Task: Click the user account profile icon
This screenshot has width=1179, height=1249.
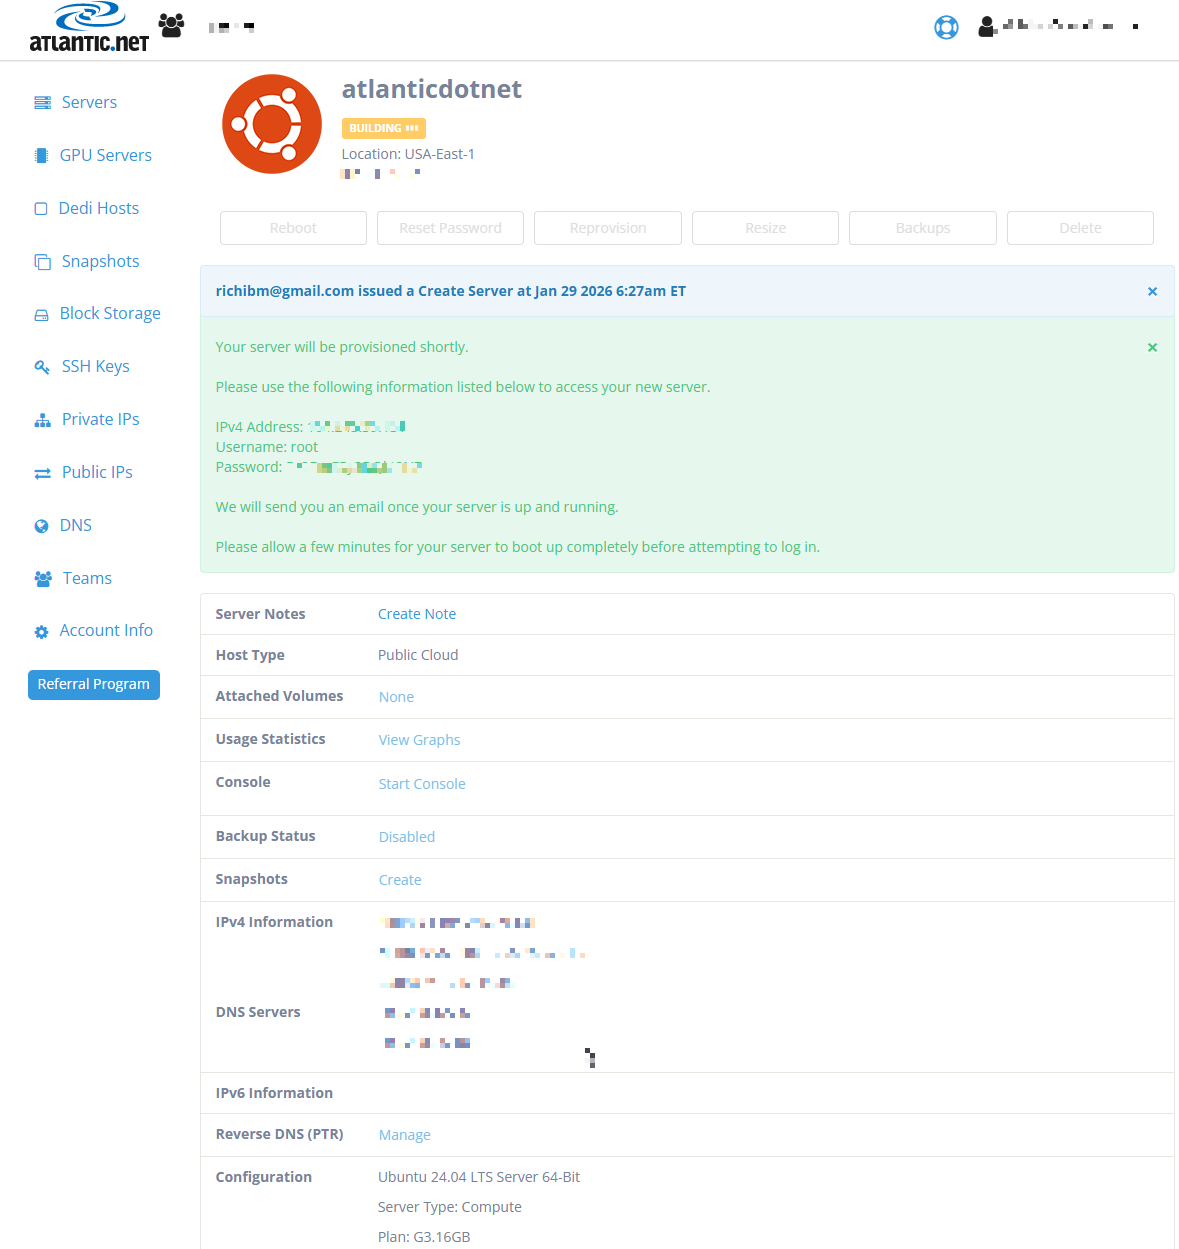Action: [x=987, y=27]
